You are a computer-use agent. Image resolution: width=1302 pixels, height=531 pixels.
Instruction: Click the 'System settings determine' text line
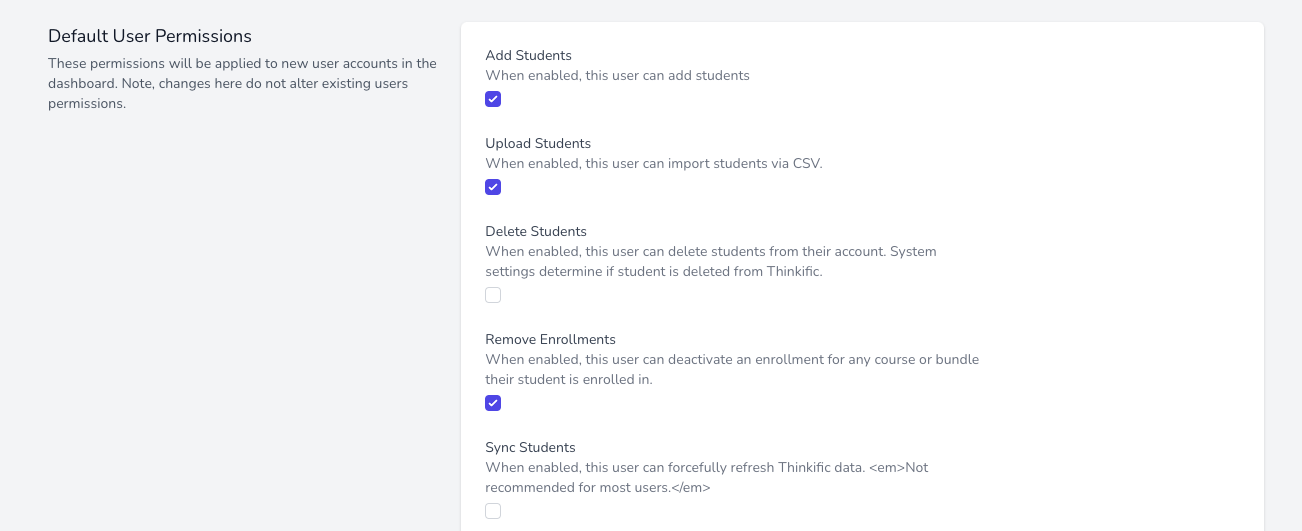(x=653, y=271)
